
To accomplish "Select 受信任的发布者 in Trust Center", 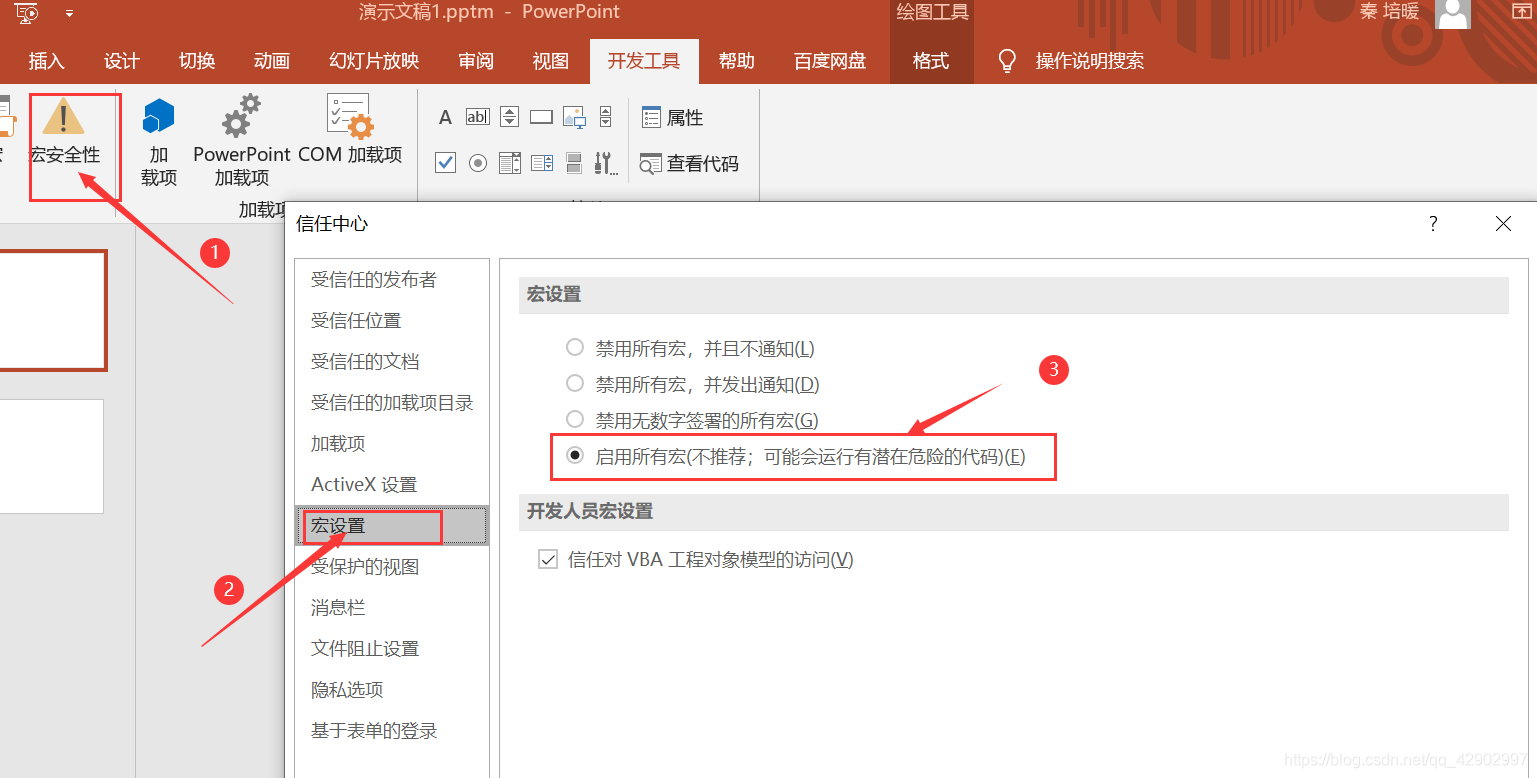I will 391,280.
